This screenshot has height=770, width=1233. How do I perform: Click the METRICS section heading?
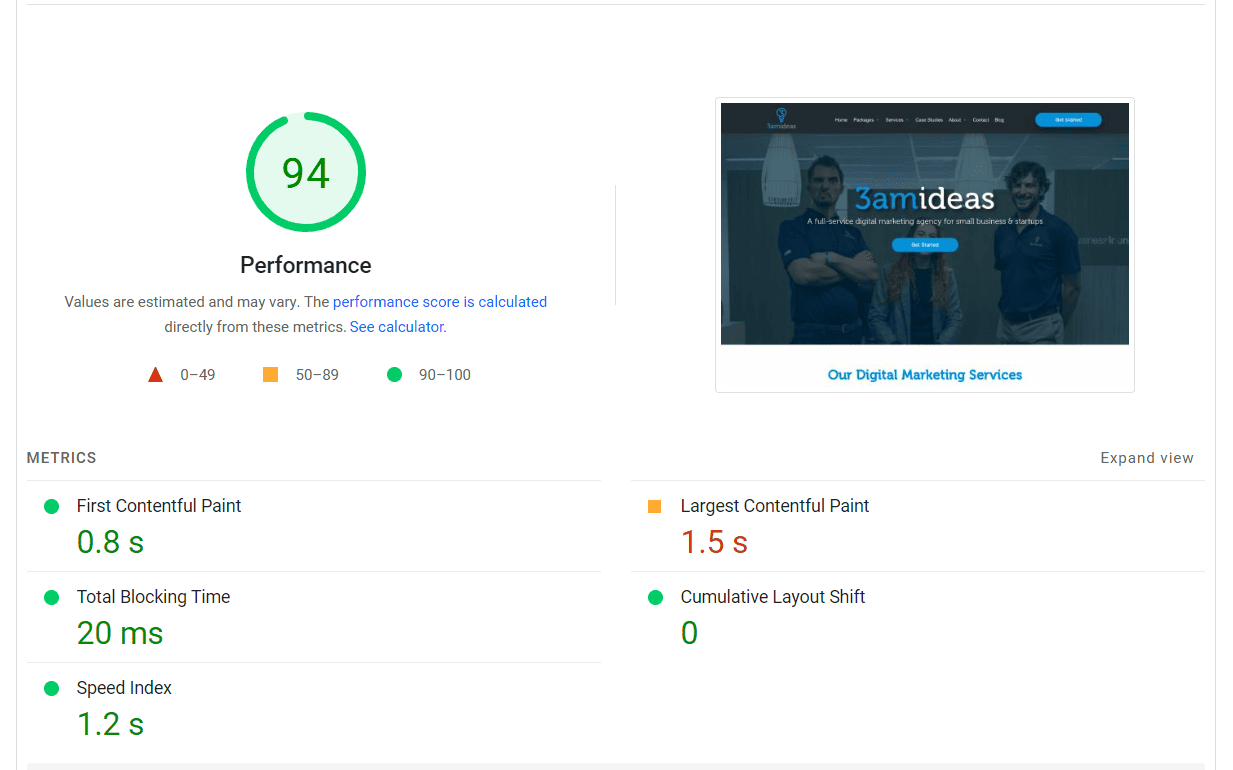(x=62, y=458)
